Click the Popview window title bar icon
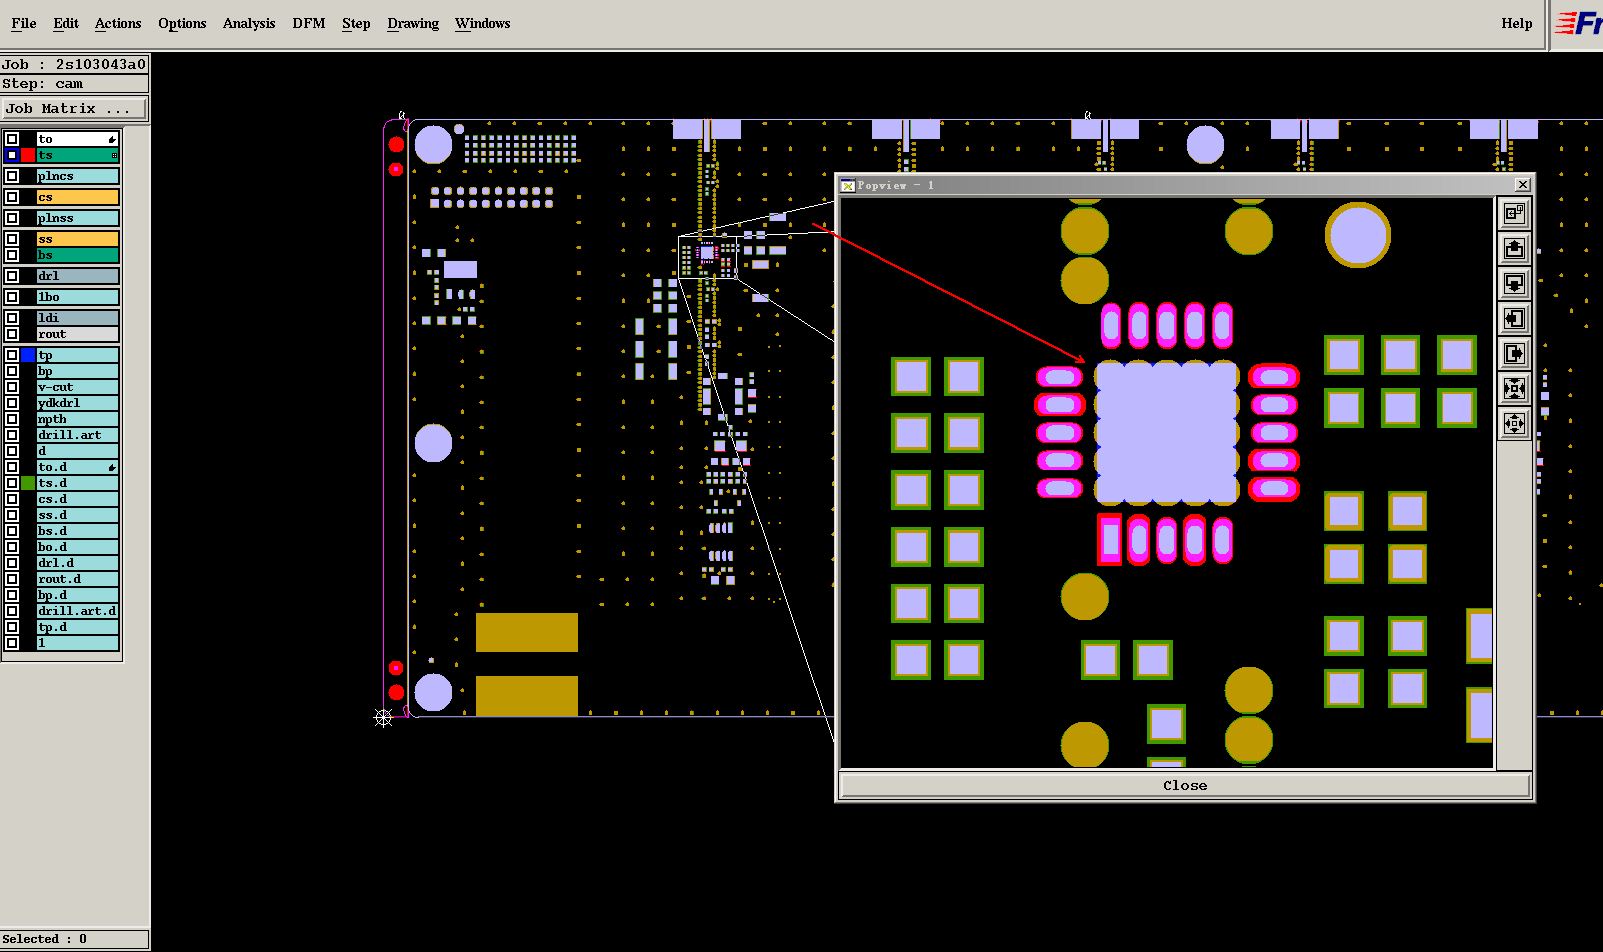The width and height of the screenshot is (1603, 952). coord(848,185)
